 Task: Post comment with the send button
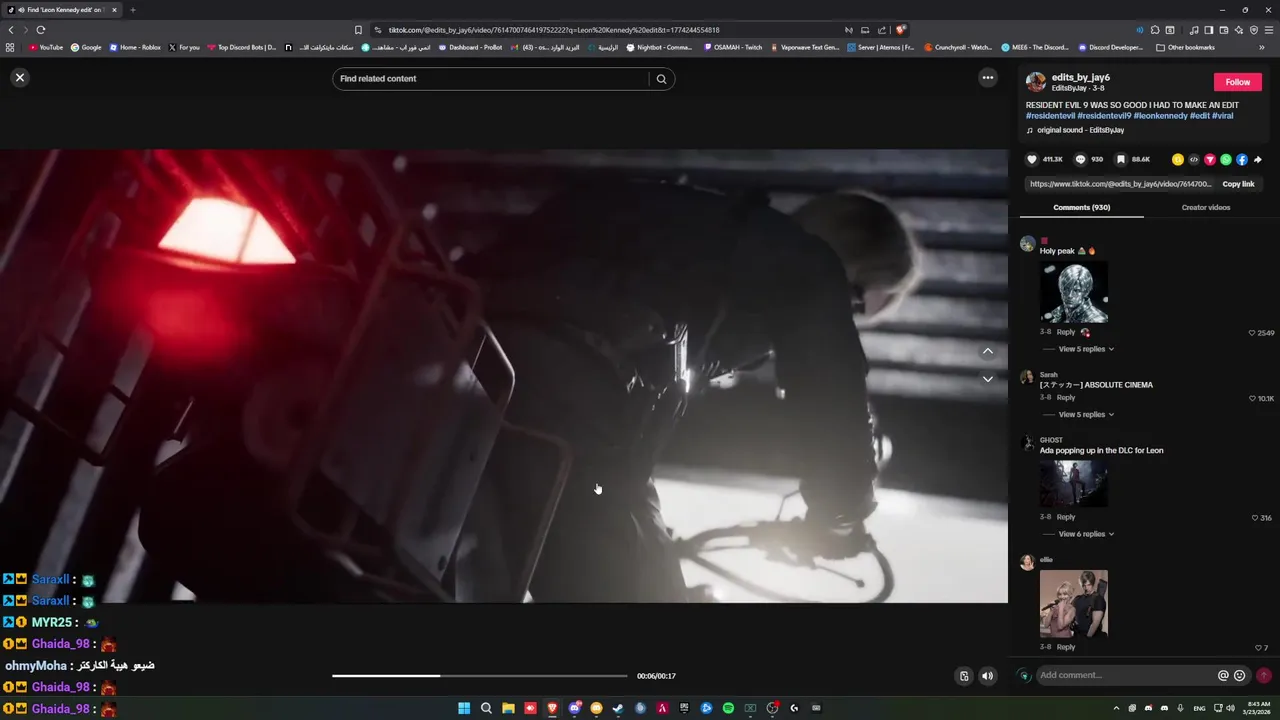(1264, 675)
